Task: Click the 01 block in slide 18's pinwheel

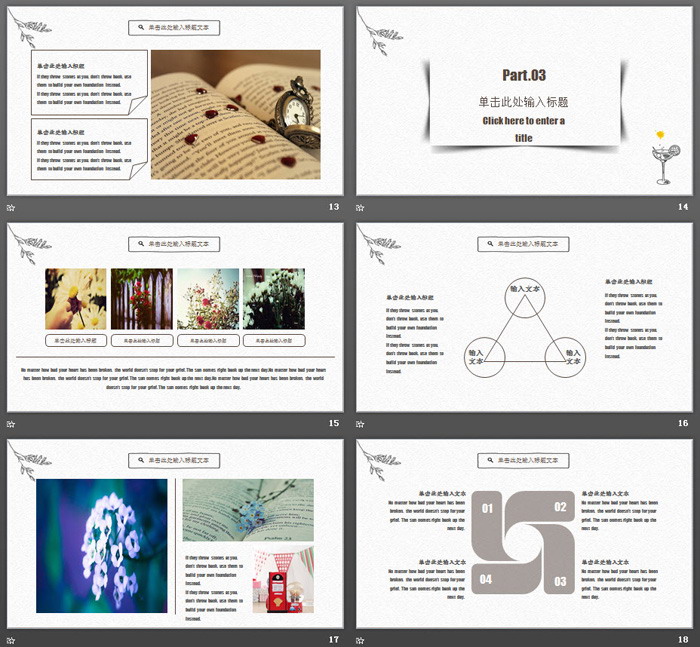Action: pos(492,508)
